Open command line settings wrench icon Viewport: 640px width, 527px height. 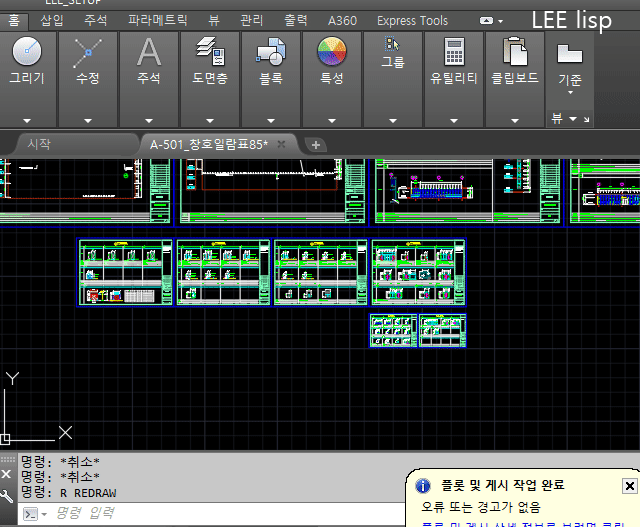point(7,496)
